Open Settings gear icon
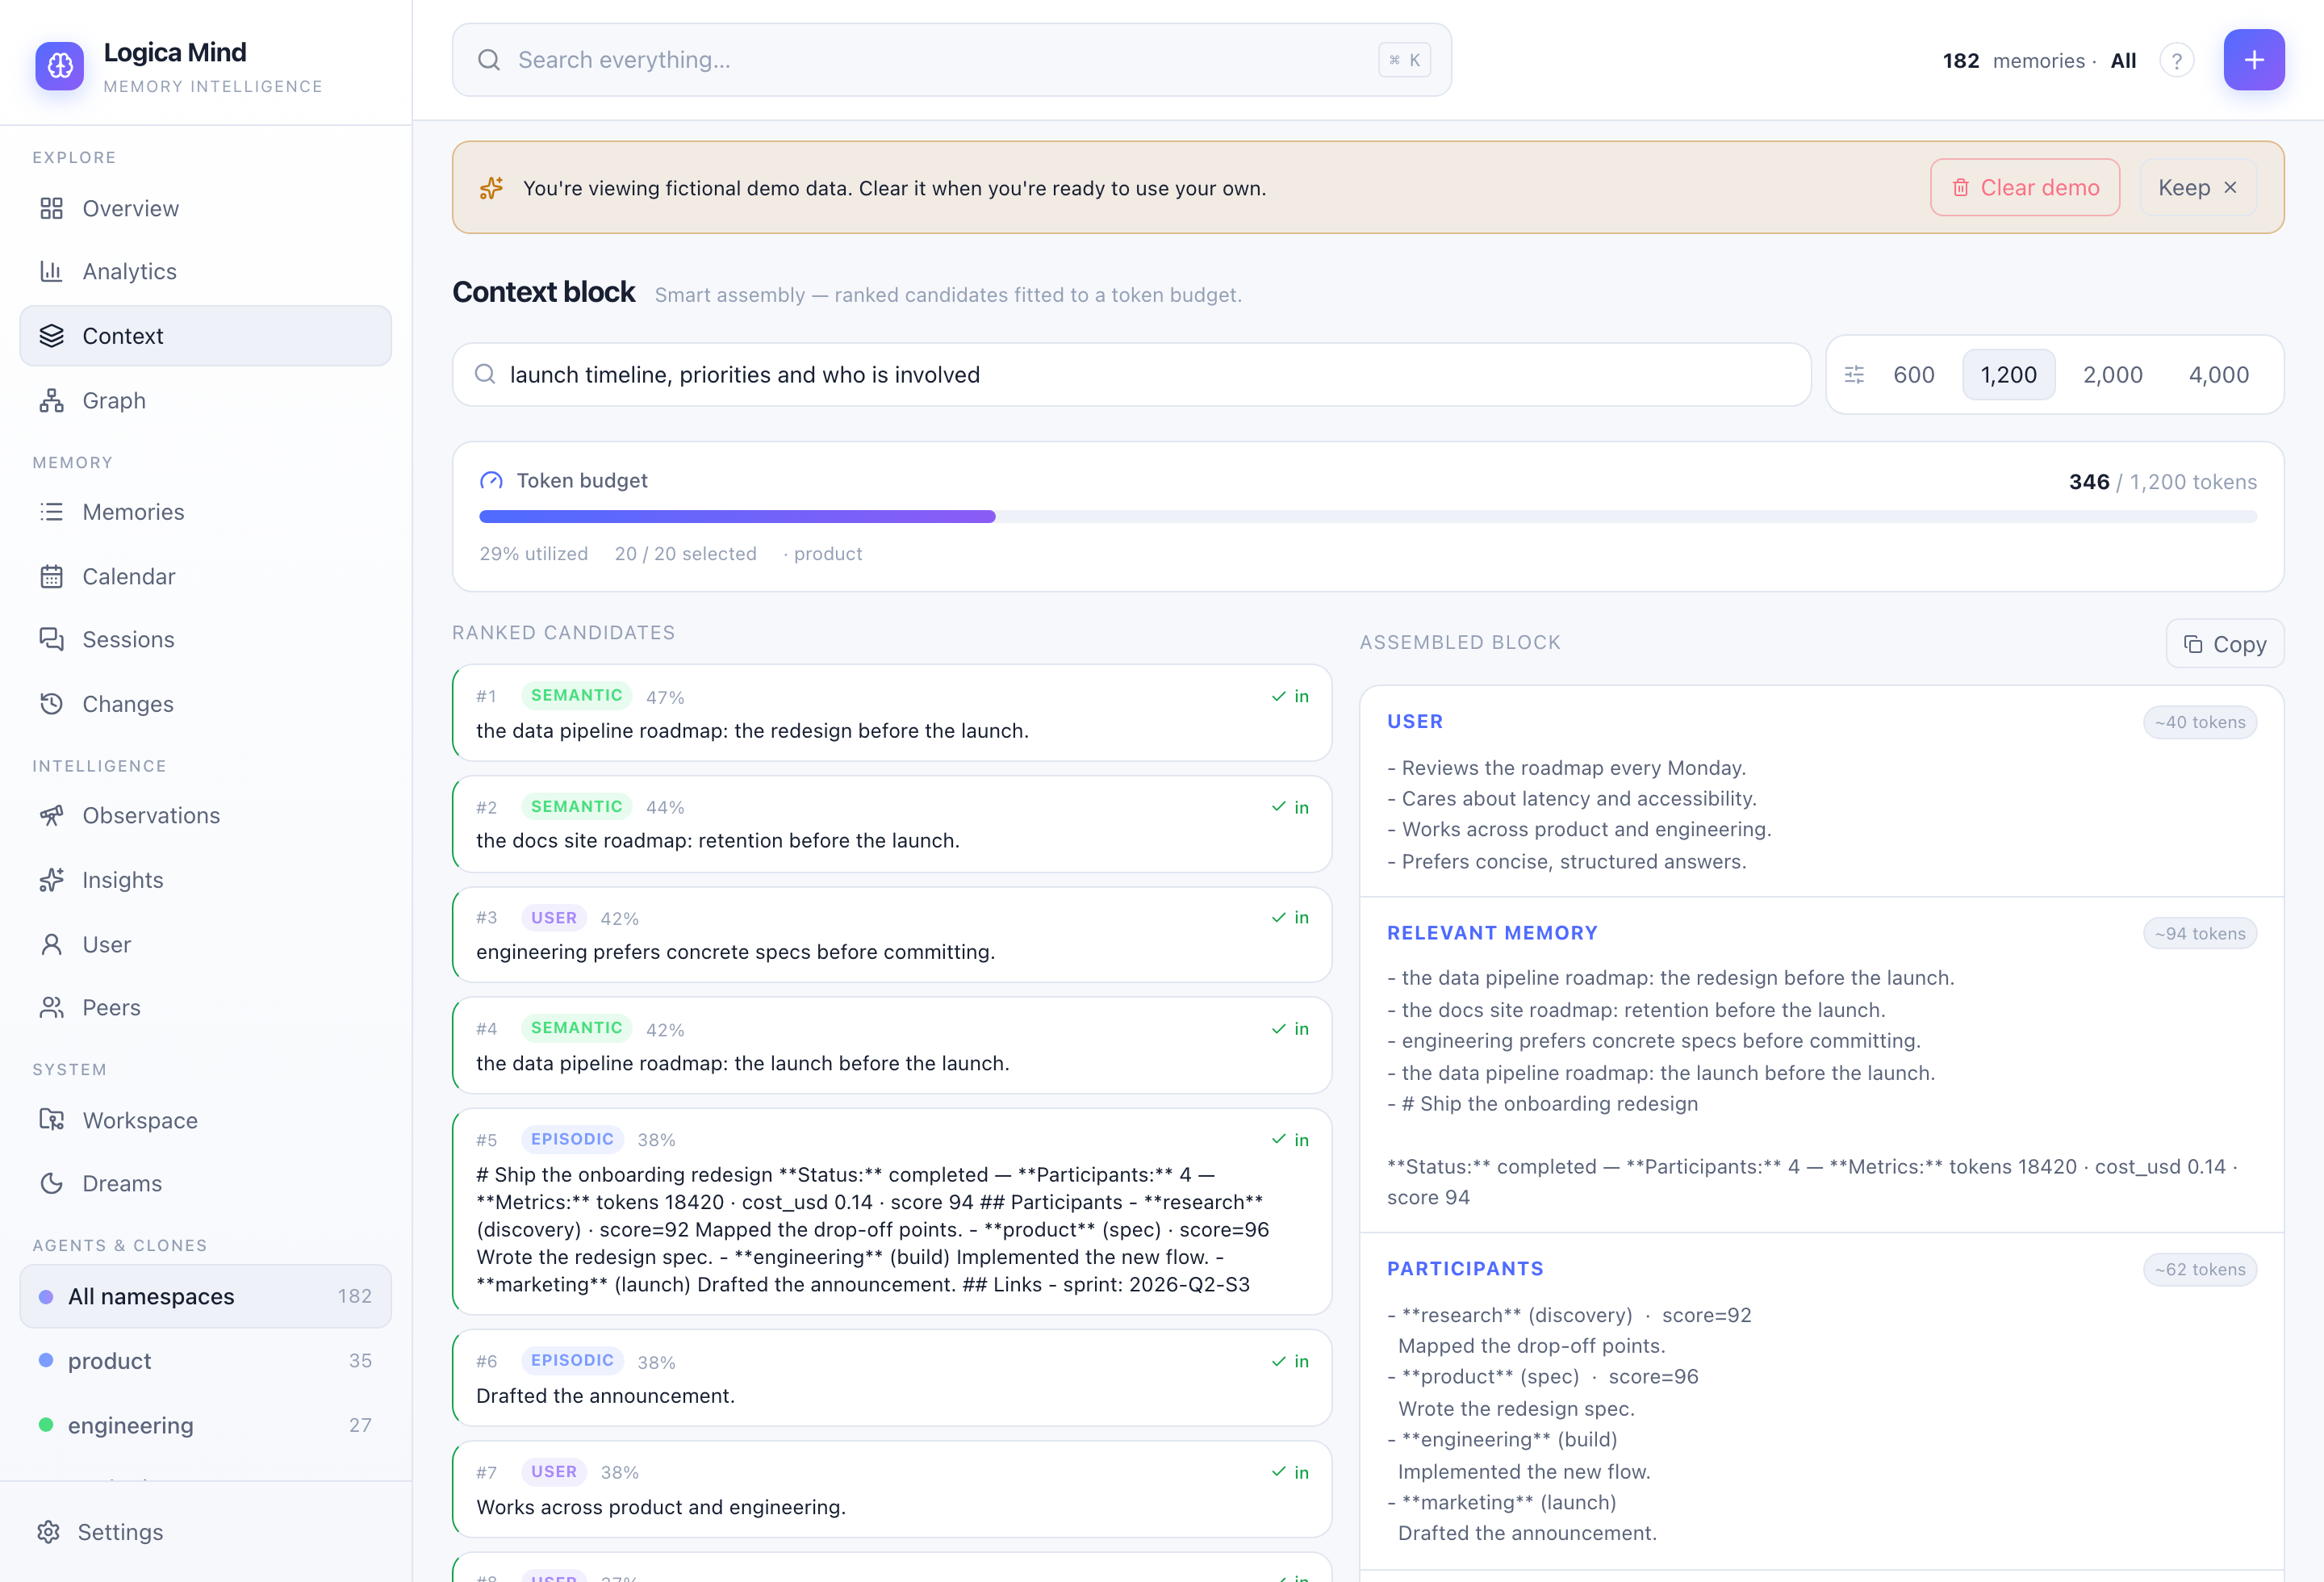 (x=48, y=1532)
